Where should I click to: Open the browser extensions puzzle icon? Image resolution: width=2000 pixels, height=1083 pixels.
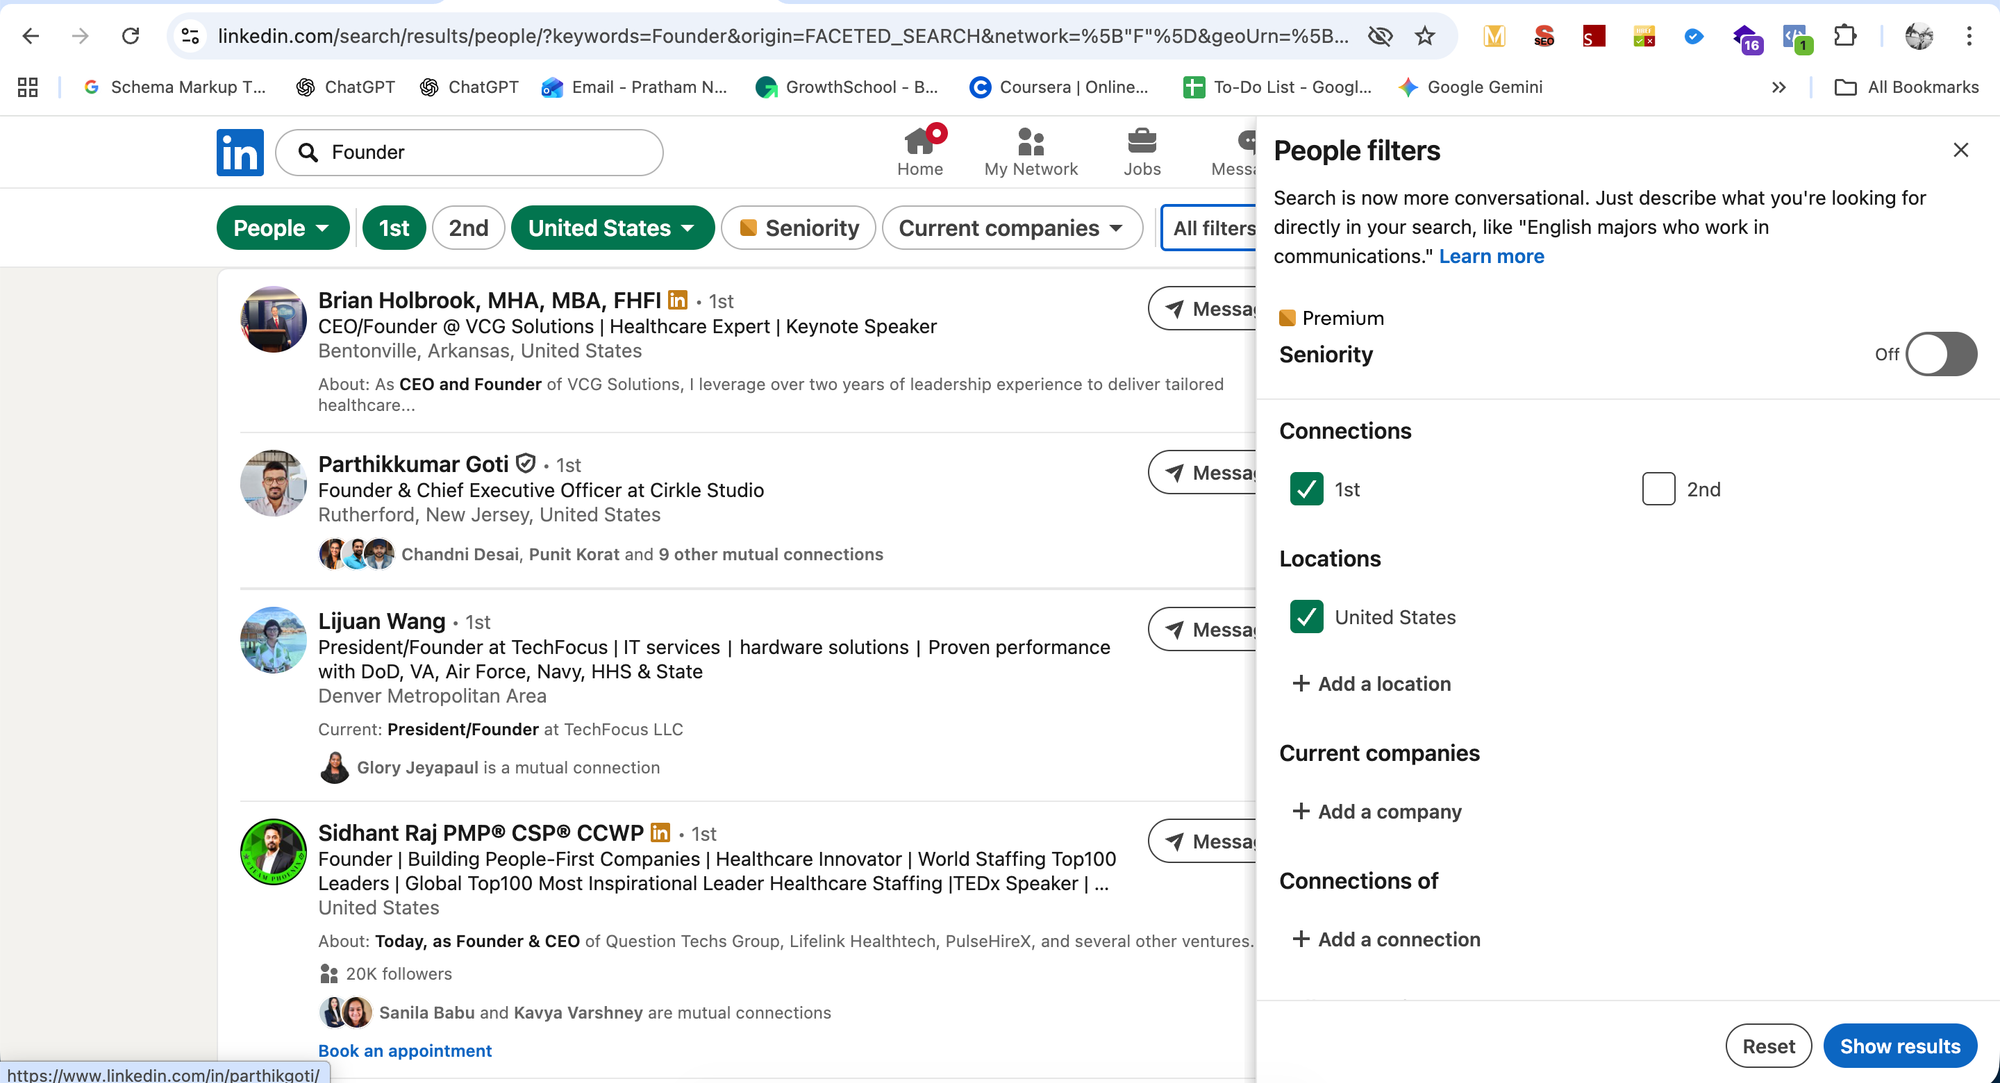[1845, 36]
